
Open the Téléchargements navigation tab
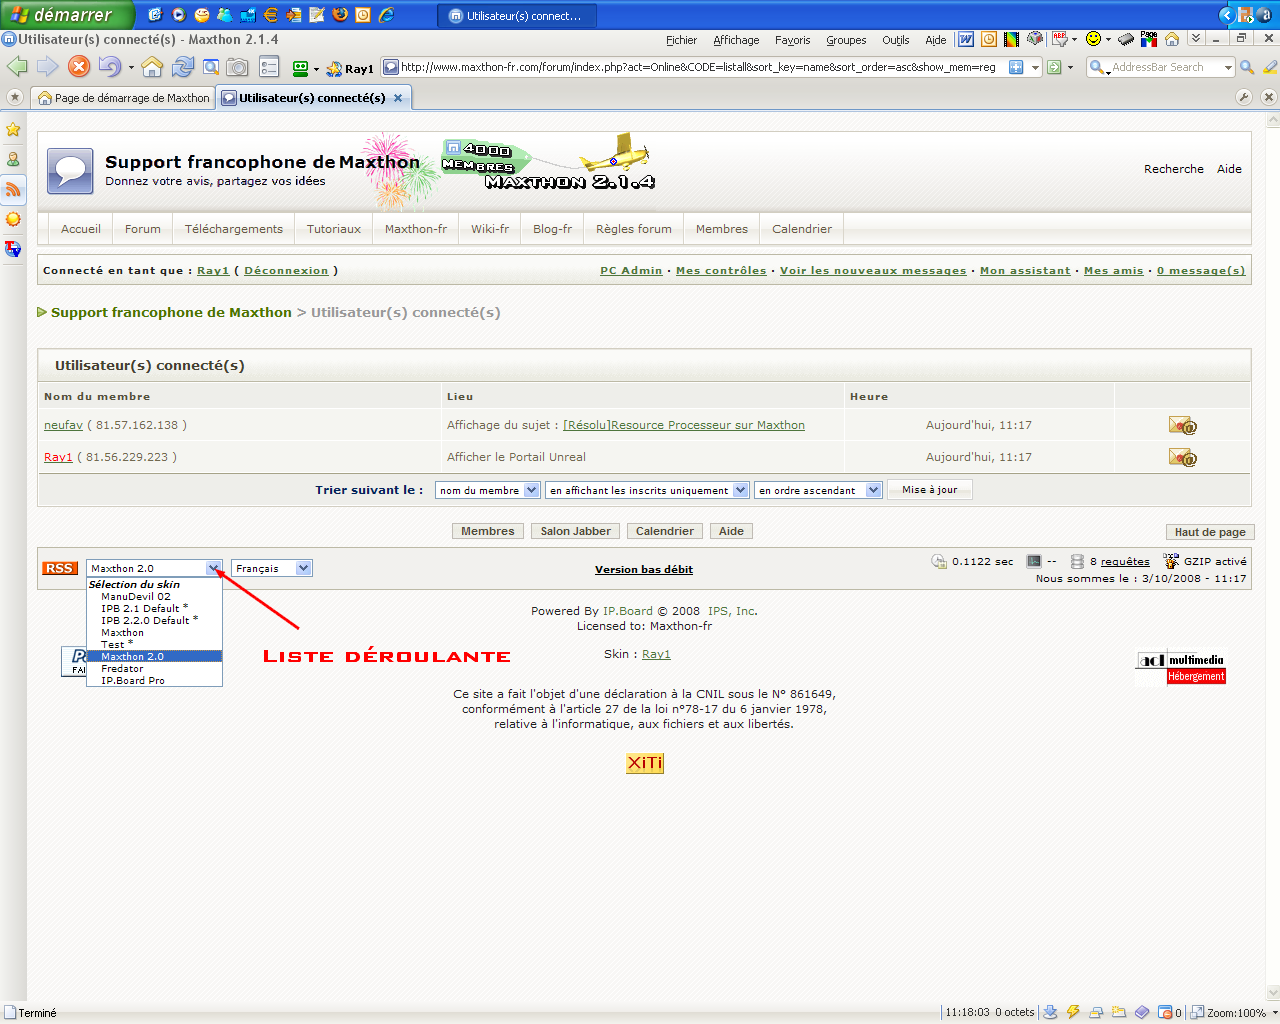[x=234, y=229]
